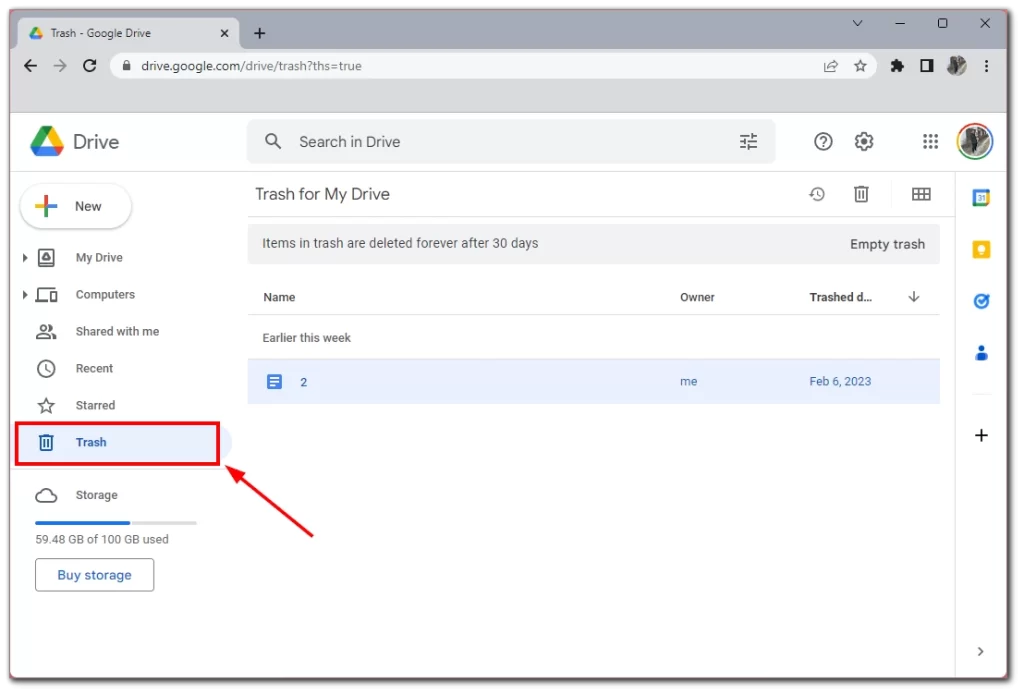The image size is (1024, 695).
Task: Toggle browser side panel icon
Action: point(927,65)
